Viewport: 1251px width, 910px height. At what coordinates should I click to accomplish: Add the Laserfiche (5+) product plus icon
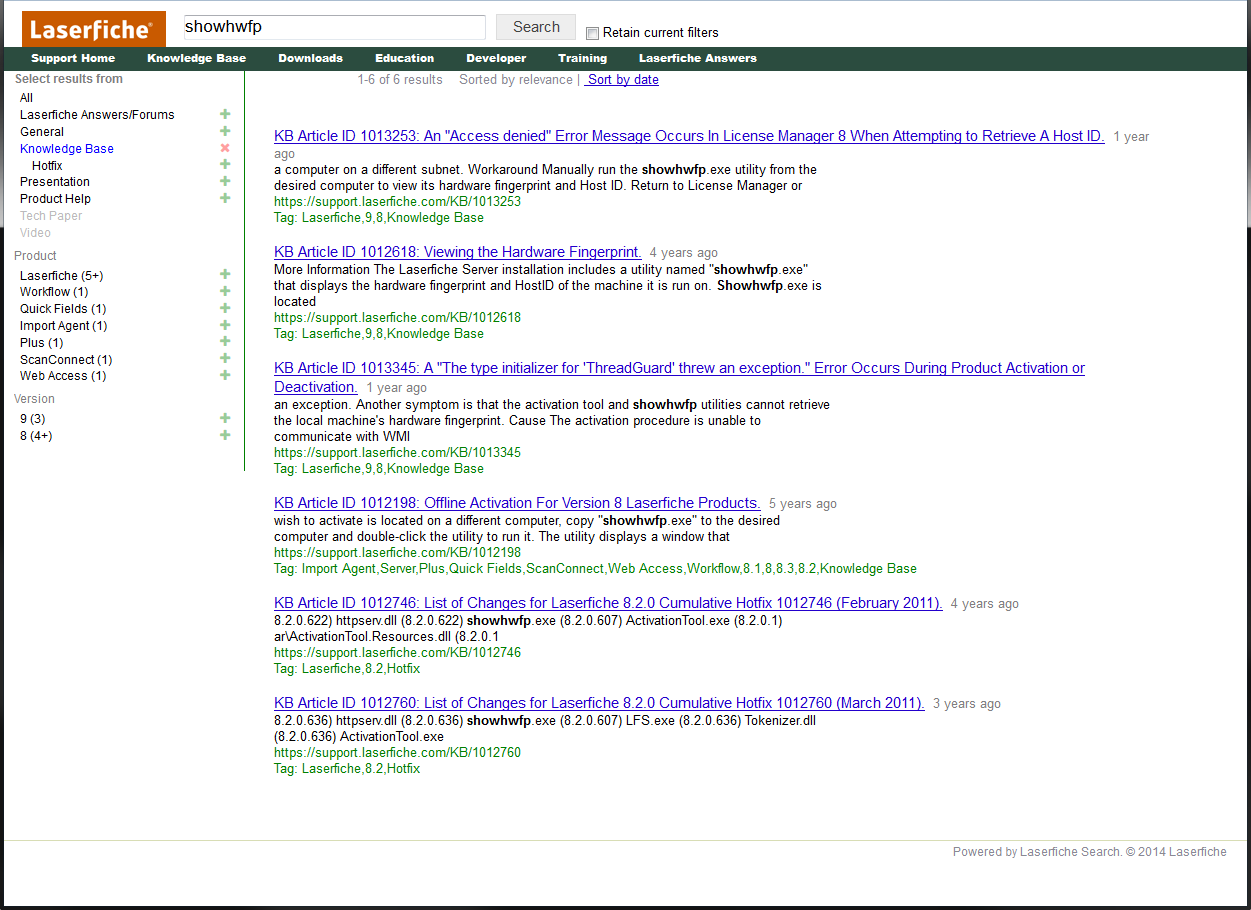(x=225, y=274)
